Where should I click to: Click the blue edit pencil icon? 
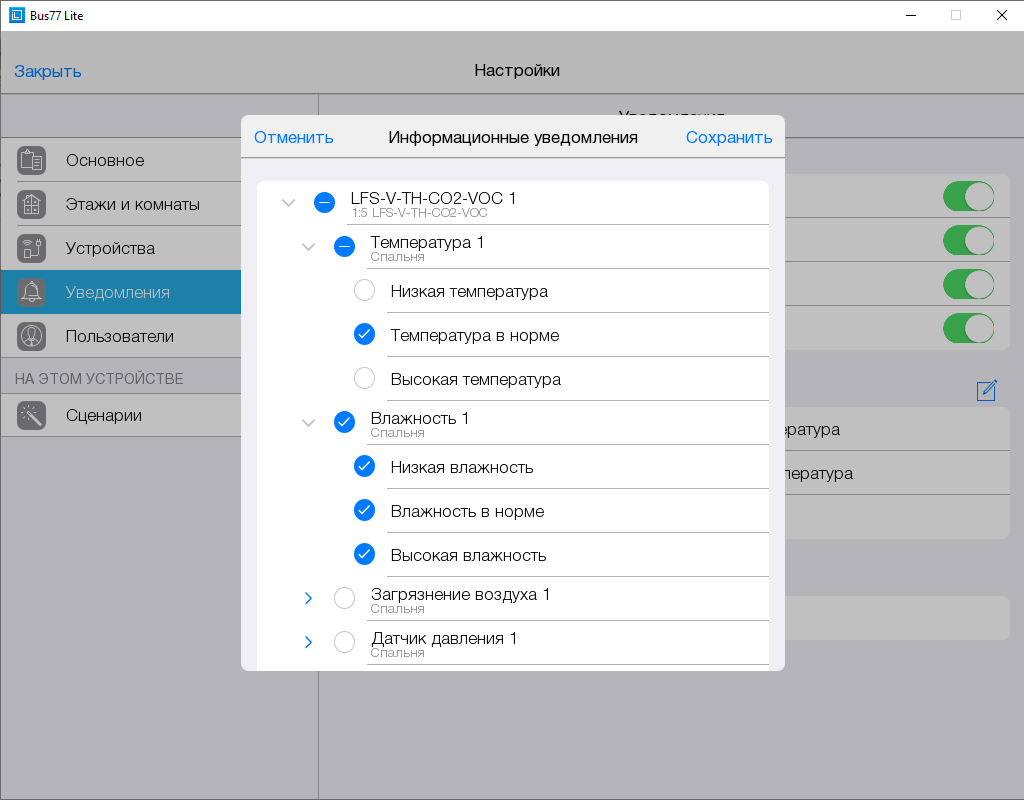point(987,390)
